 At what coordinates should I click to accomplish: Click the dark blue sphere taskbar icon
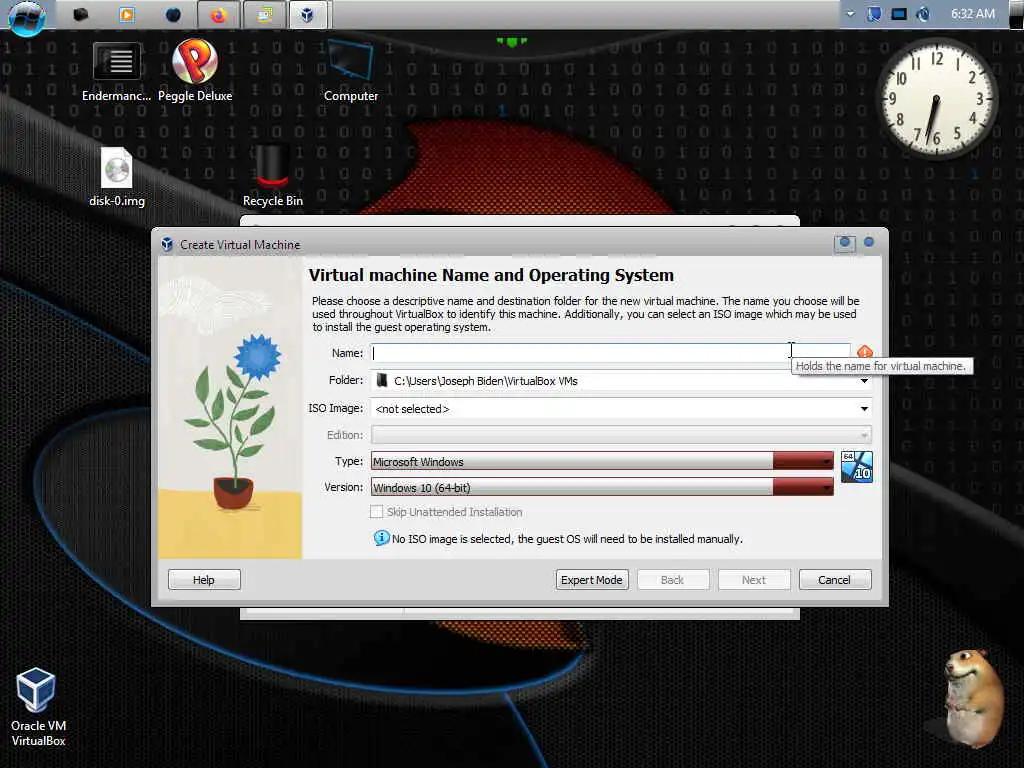pyautogui.click(x=173, y=14)
